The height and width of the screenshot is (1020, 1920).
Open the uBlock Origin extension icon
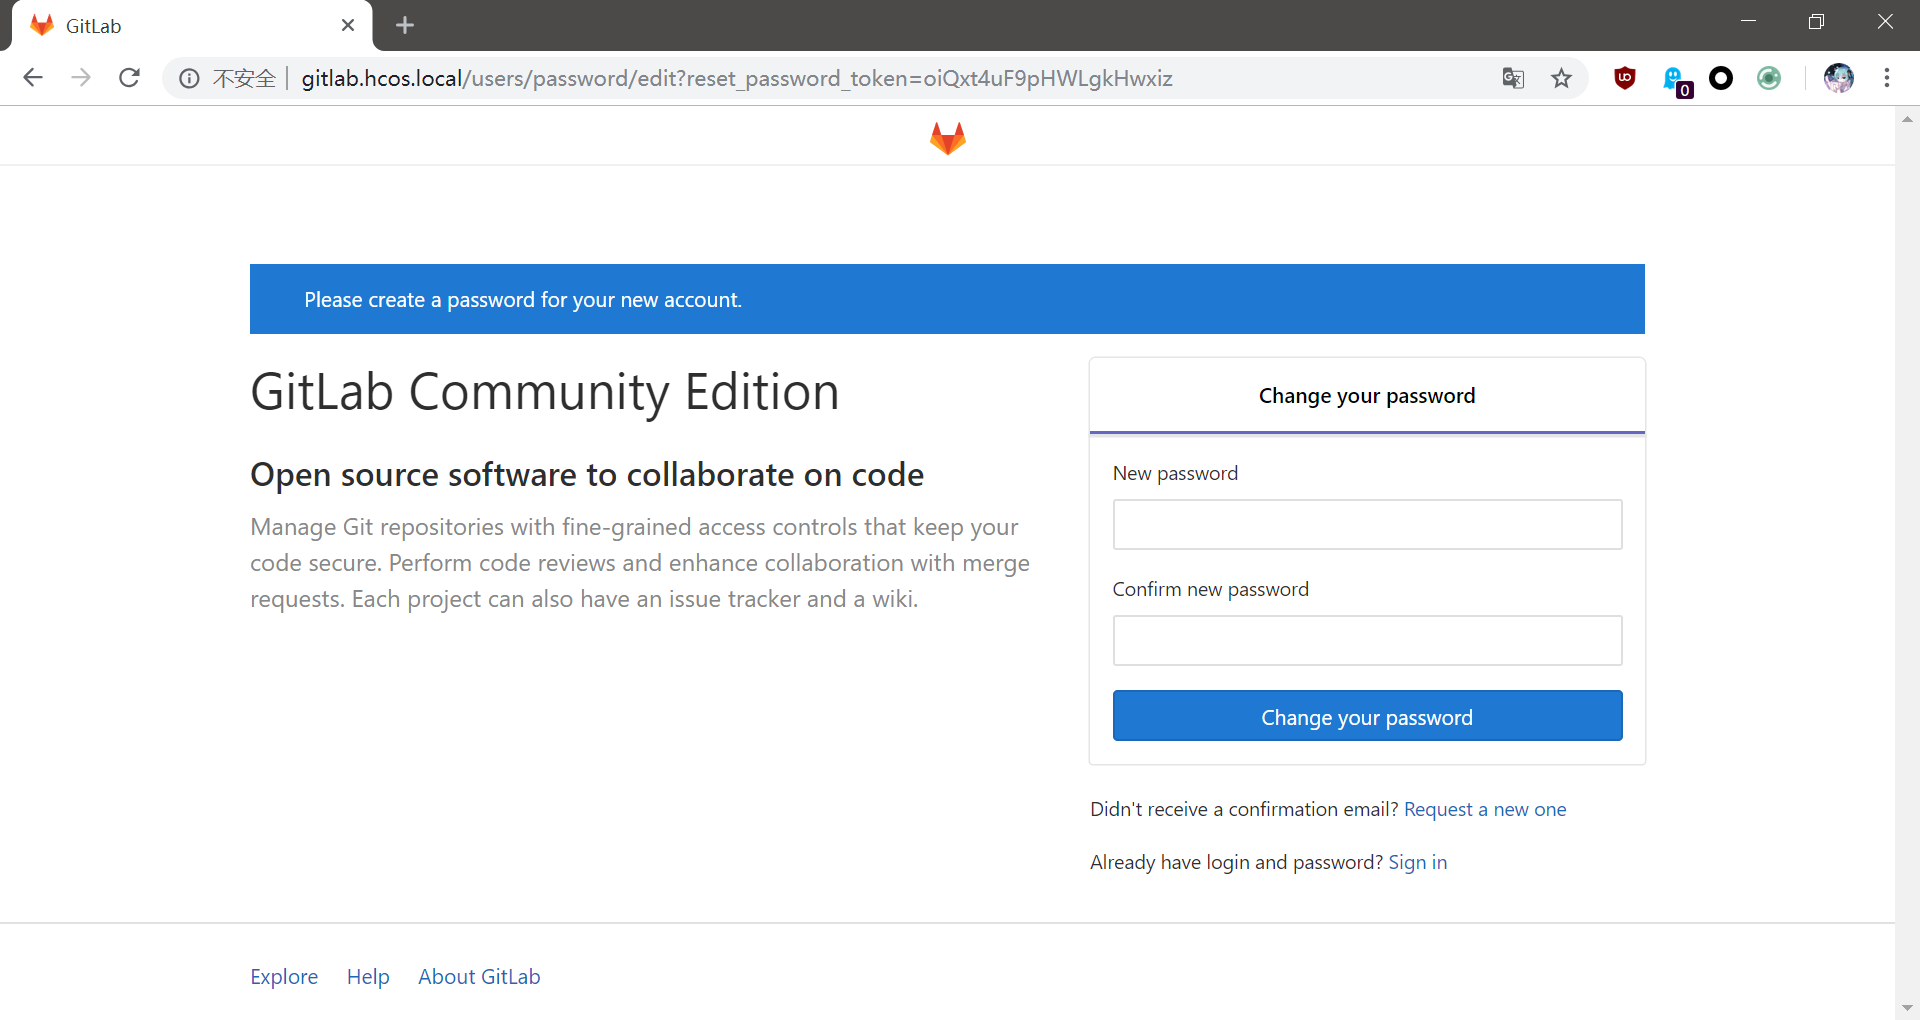click(1625, 78)
